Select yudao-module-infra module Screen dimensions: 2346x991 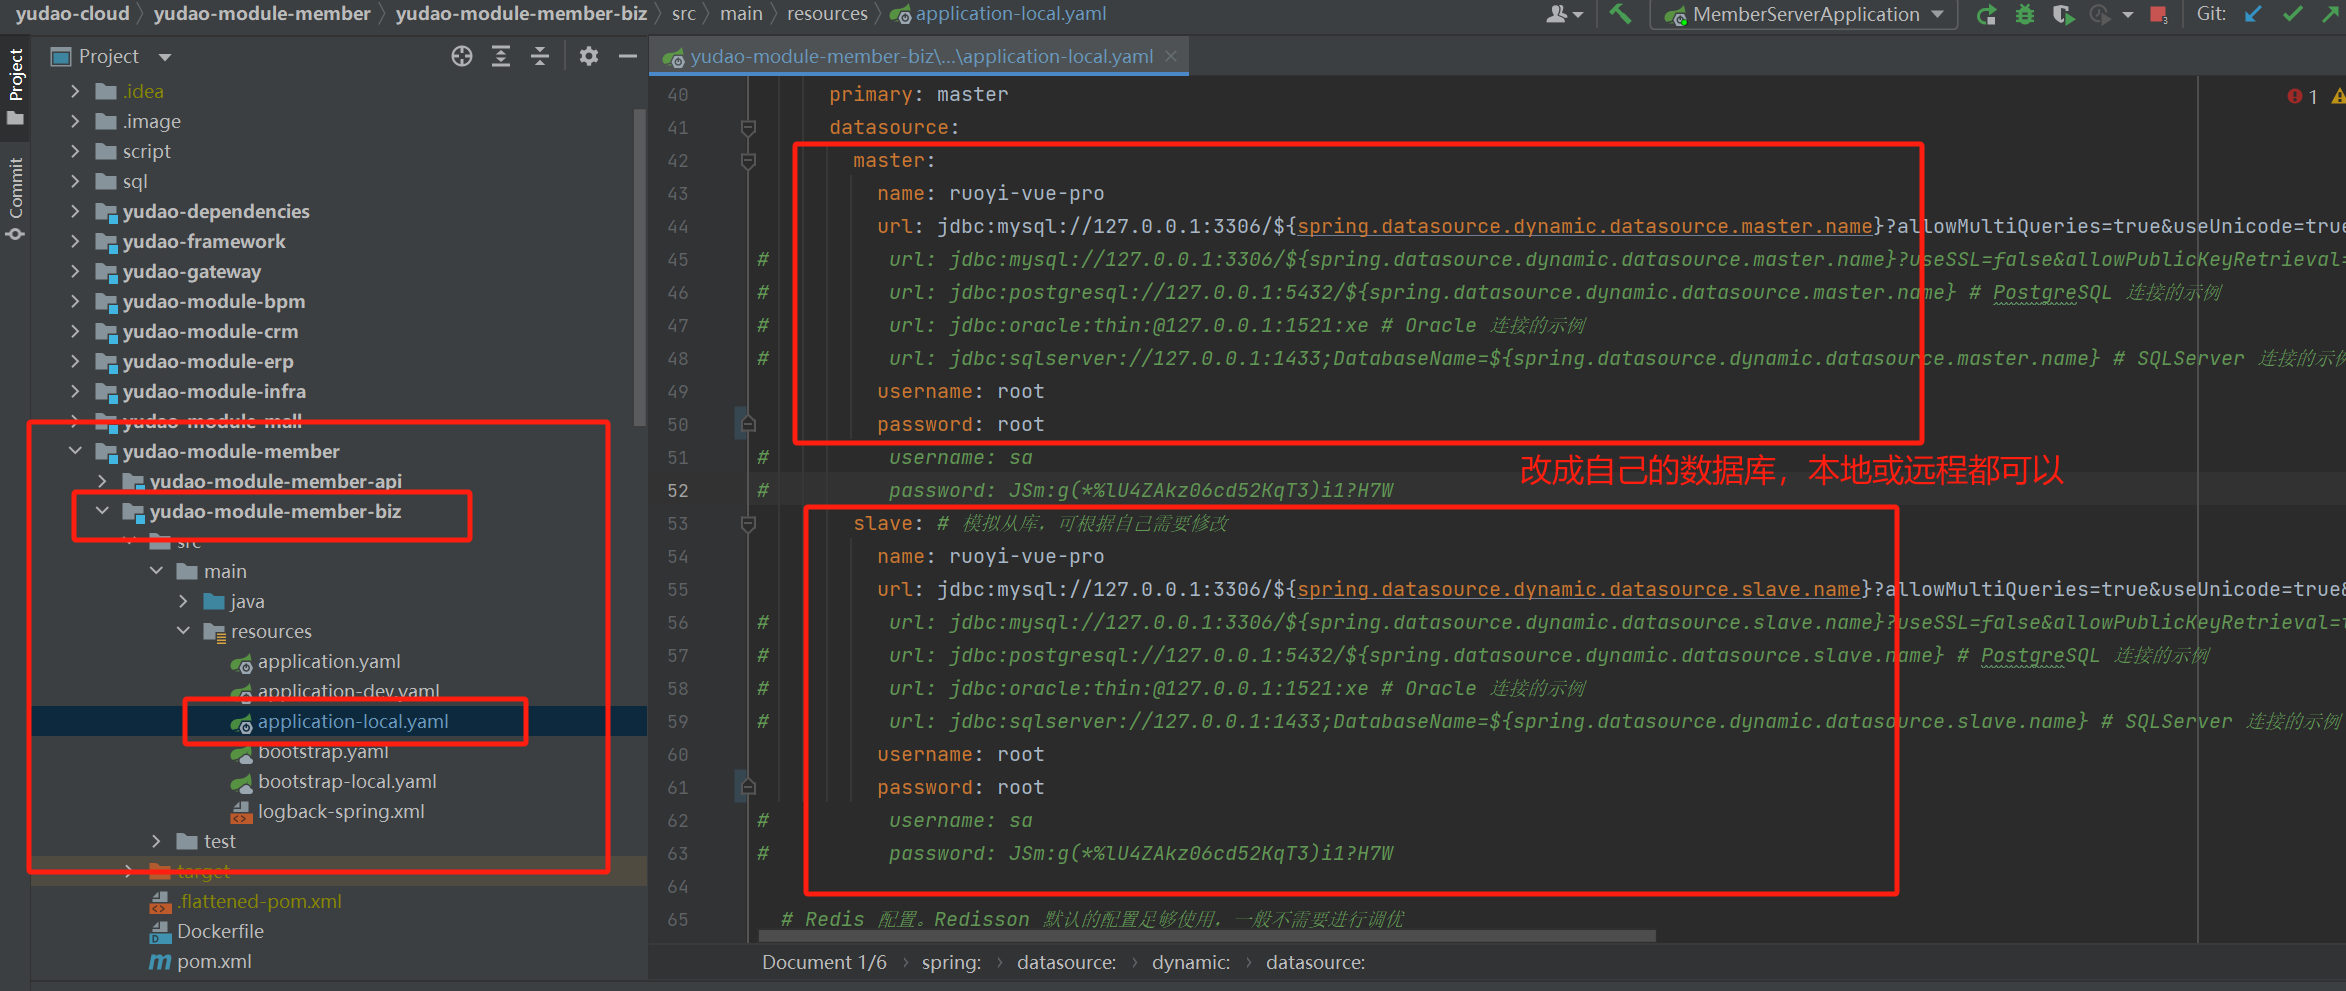click(x=214, y=391)
